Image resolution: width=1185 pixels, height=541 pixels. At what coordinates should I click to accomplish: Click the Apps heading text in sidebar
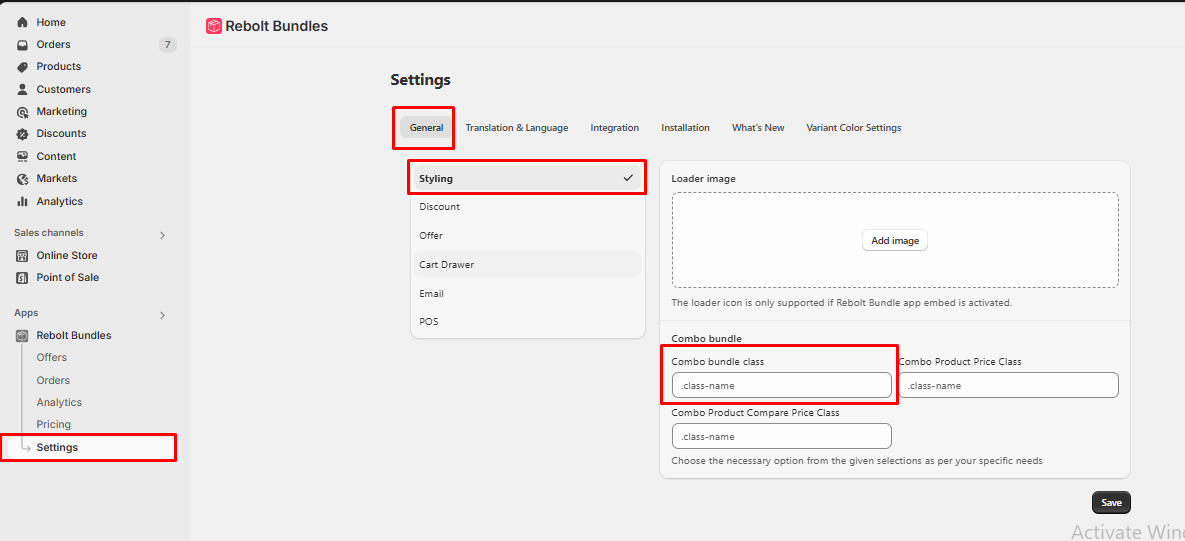point(26,313)
